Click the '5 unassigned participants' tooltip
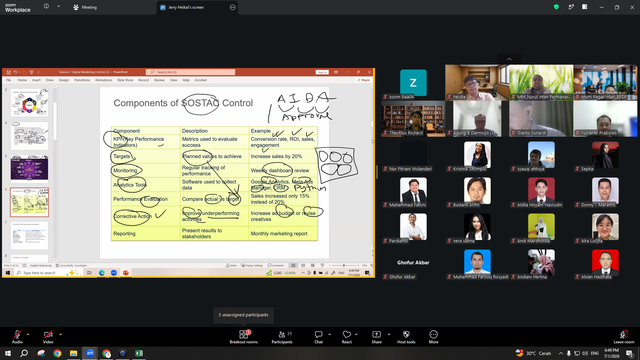The height and width of the screenshot is (360, 640). (243, 315)
